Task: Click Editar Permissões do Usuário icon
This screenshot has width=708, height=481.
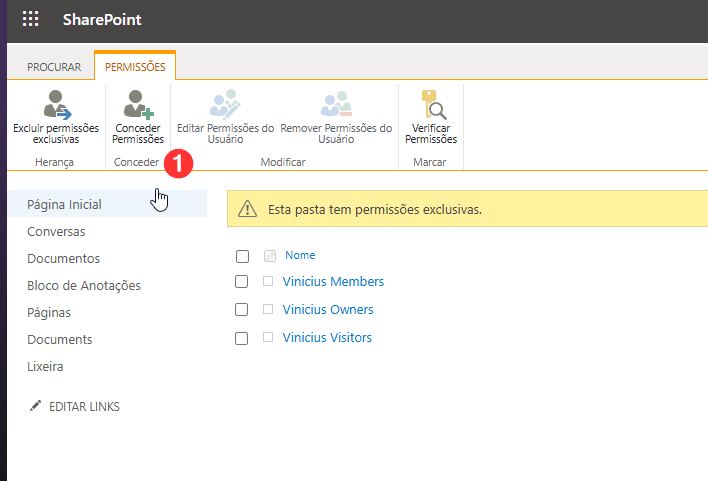Action: pos(225,104)
